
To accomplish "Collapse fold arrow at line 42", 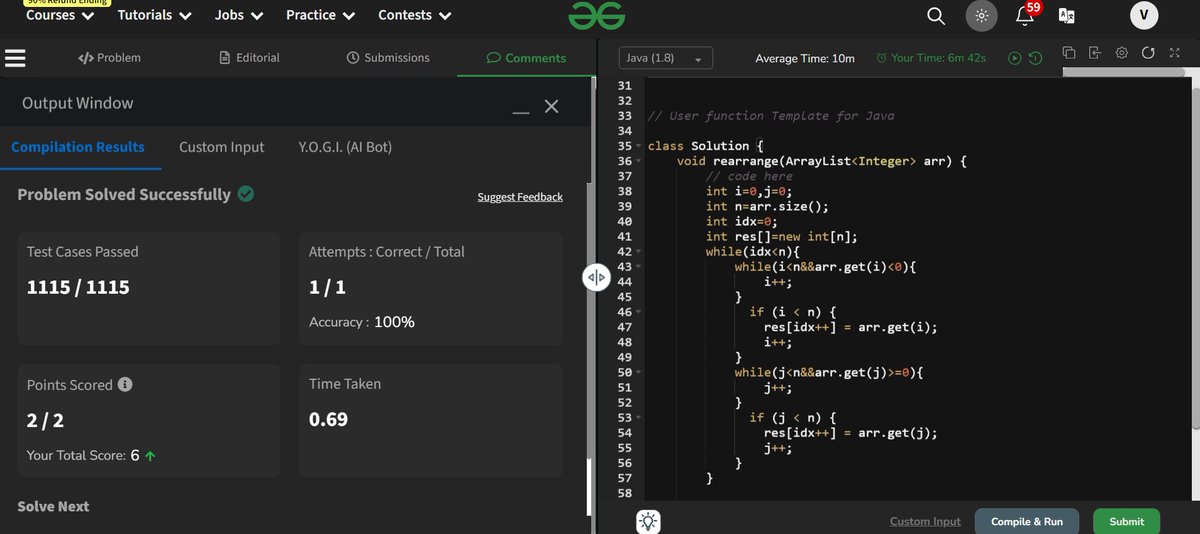I will click(638, 252).
